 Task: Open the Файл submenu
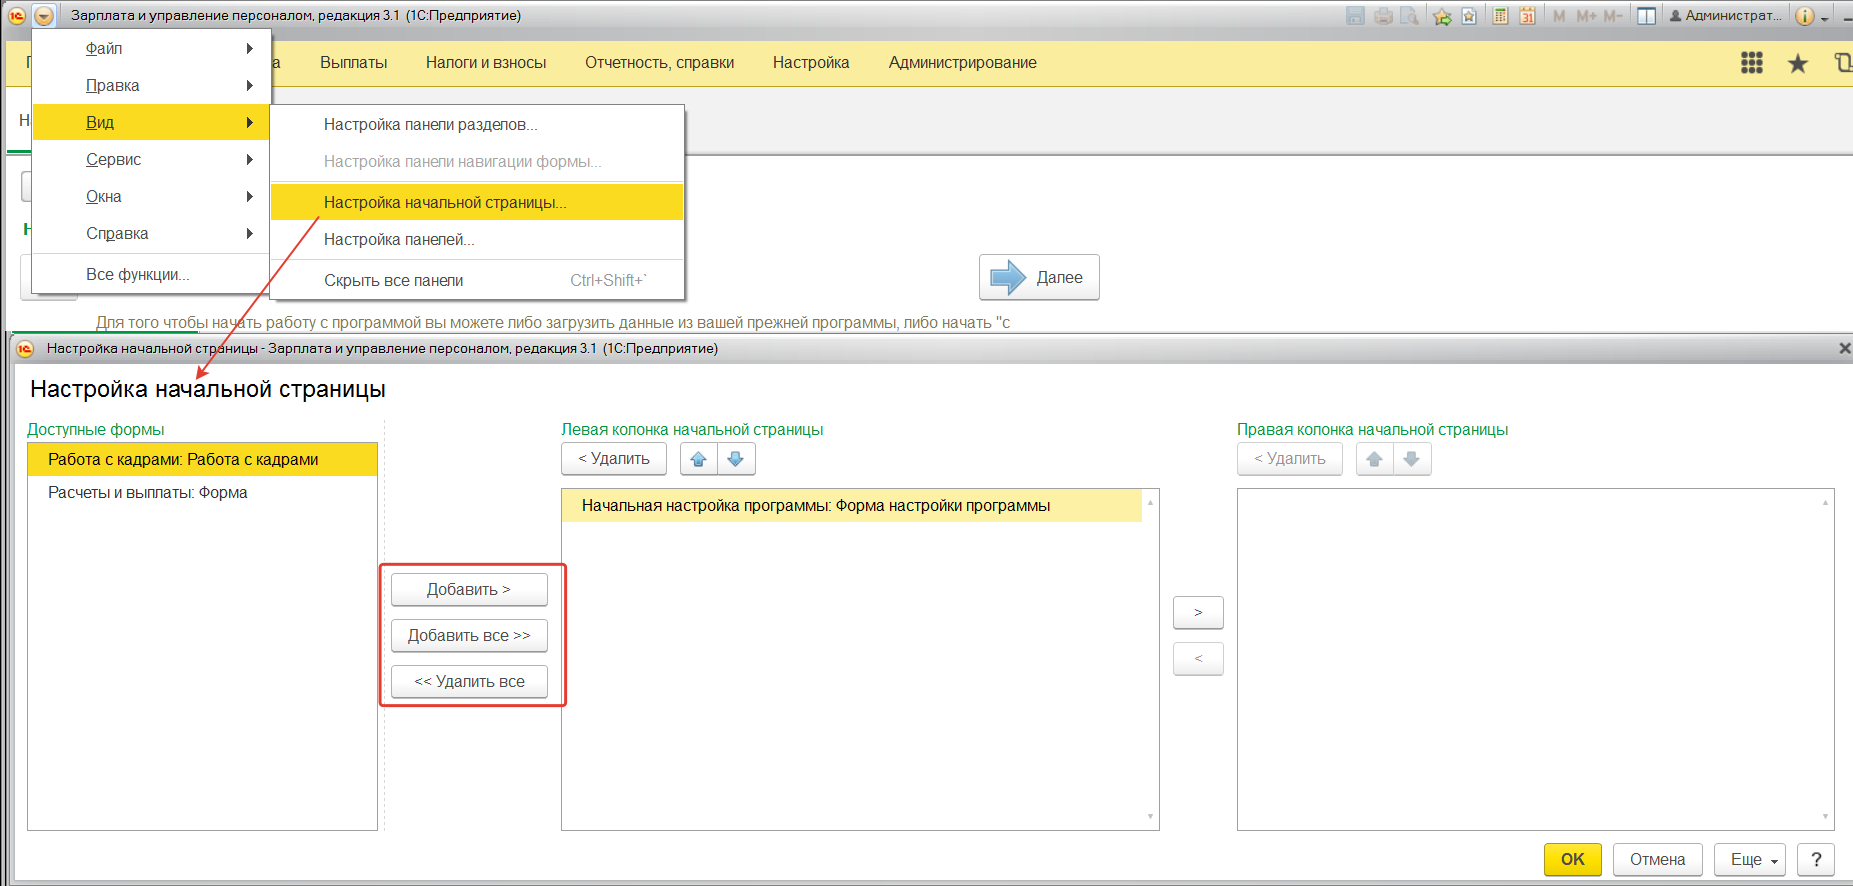coord(152,48)
